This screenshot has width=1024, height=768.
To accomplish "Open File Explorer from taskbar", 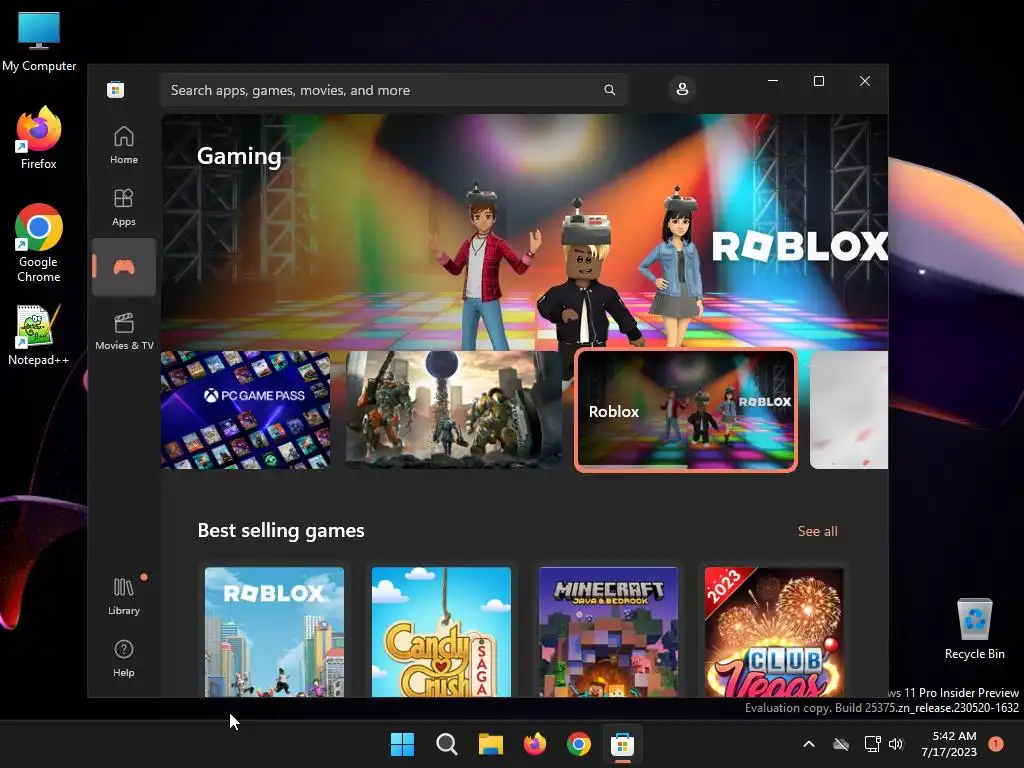I will (490, 744).
